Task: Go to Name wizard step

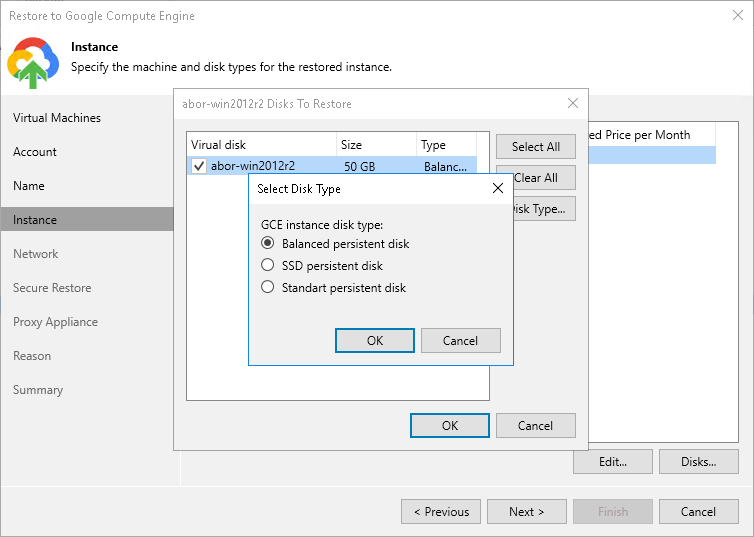Action: tap(29, 186)
